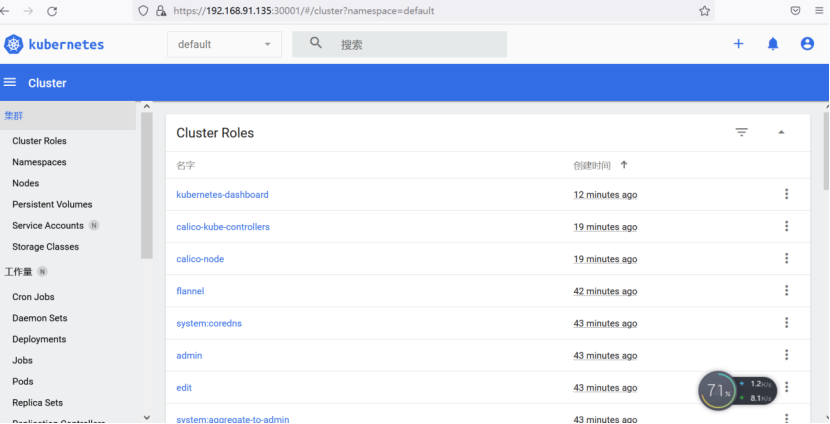Screen dimensions: 830x424
Task: Toggle the sidebar hamburger menu
Action: click(x=10, y=83)
